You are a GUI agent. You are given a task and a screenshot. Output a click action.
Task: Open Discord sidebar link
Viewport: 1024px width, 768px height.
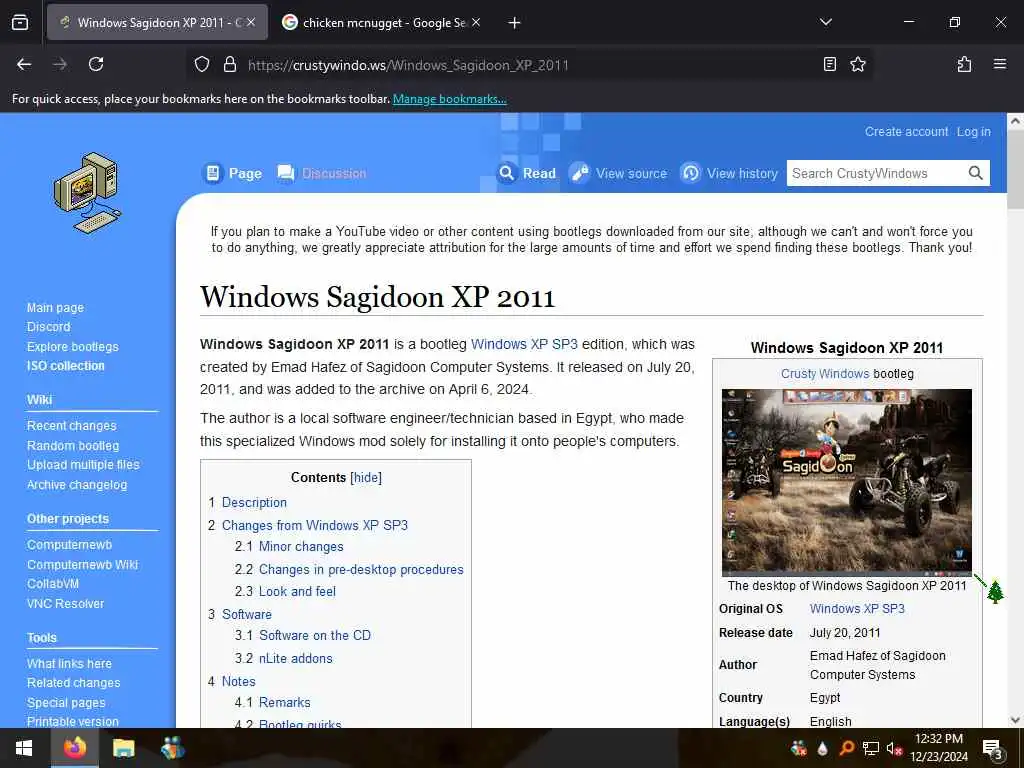[48, 327]
